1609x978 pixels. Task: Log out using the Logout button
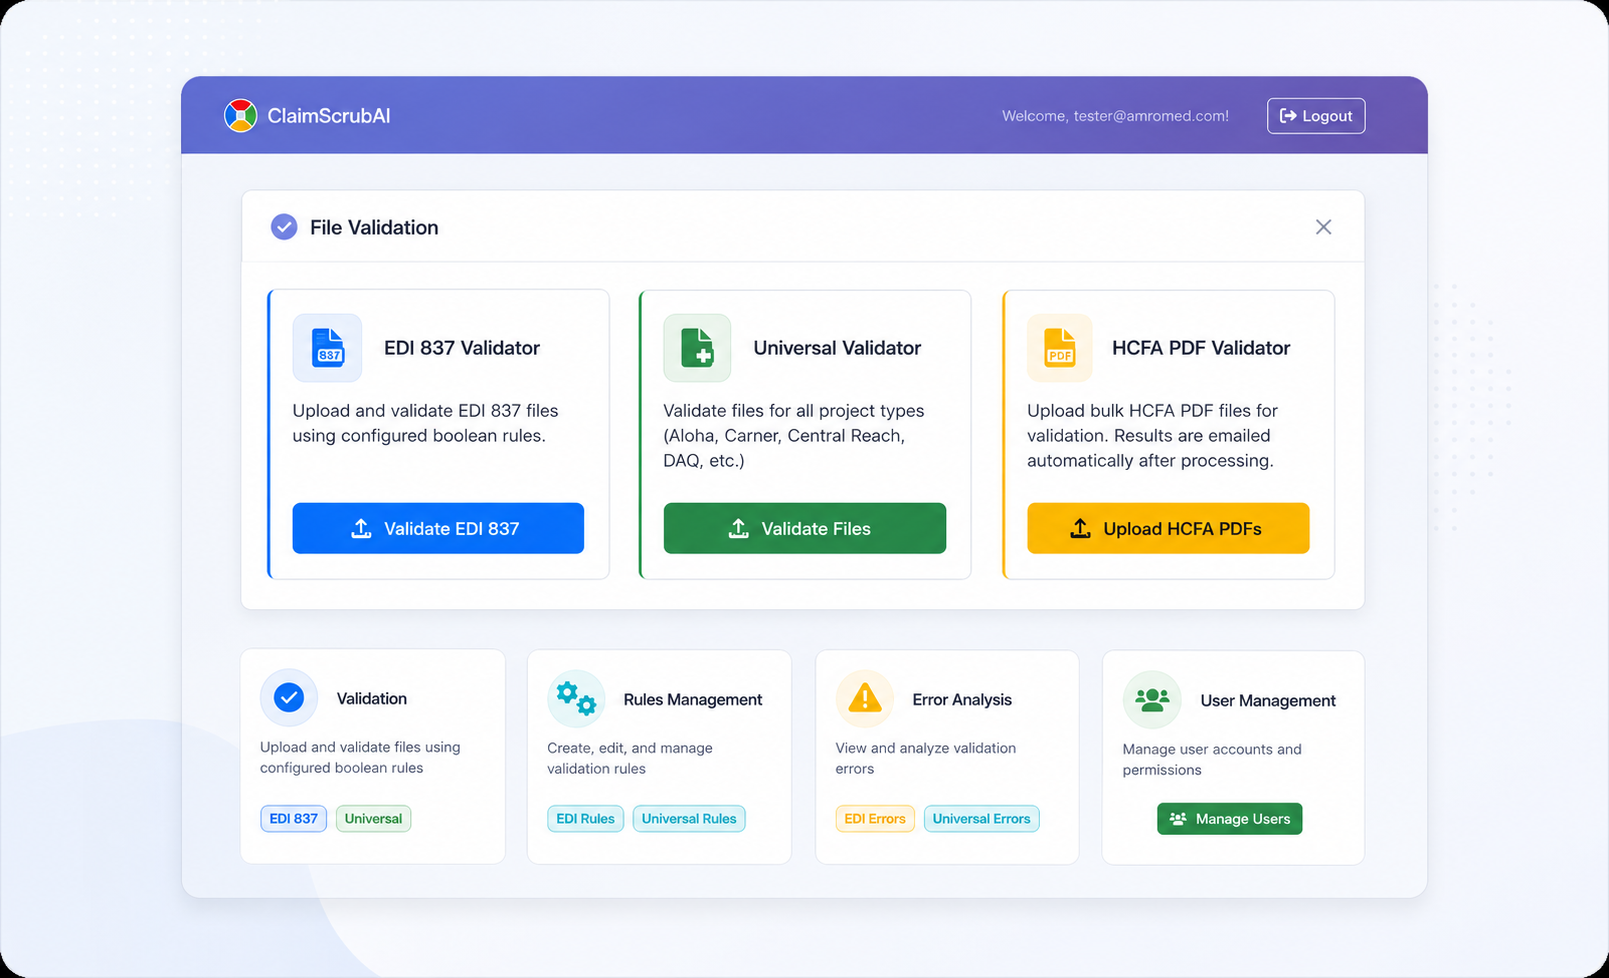click(x=1316, y=116)
